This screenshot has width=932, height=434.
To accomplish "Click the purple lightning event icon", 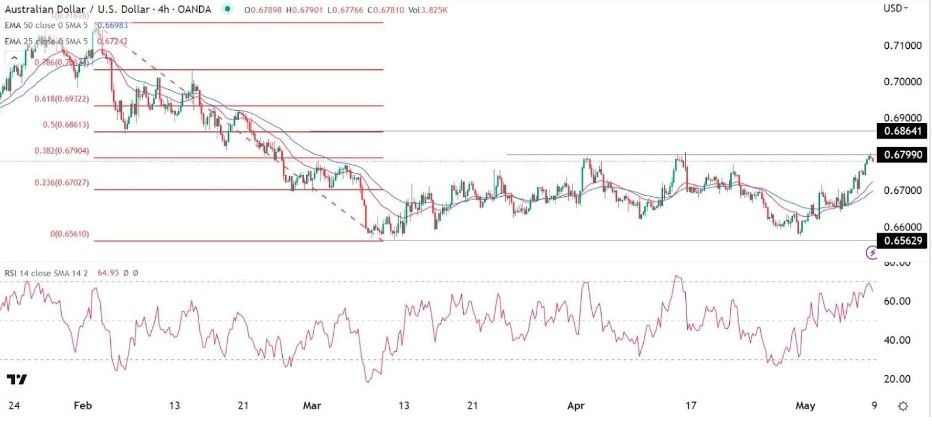I will click(872, 253).
